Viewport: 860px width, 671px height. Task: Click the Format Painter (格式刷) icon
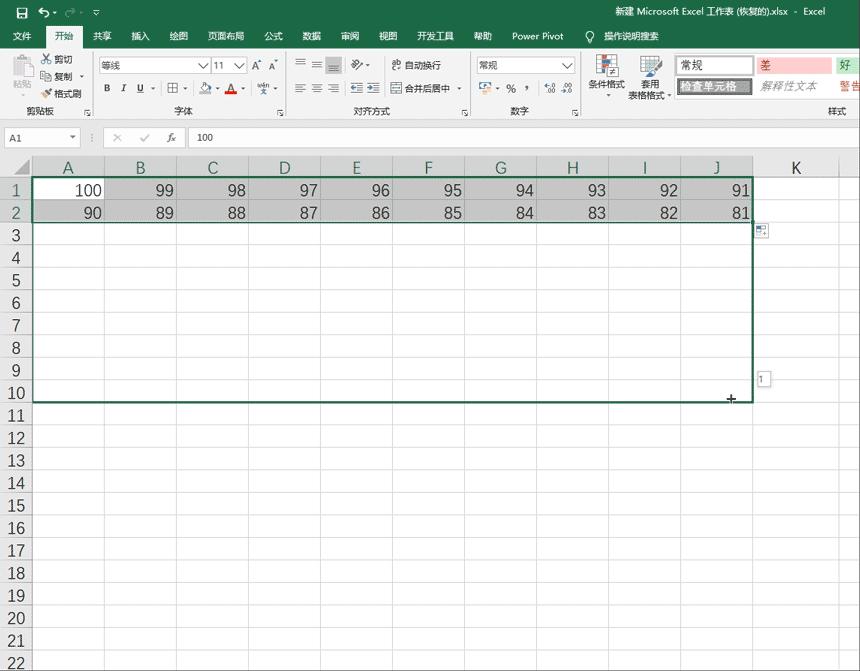point(46,93)
